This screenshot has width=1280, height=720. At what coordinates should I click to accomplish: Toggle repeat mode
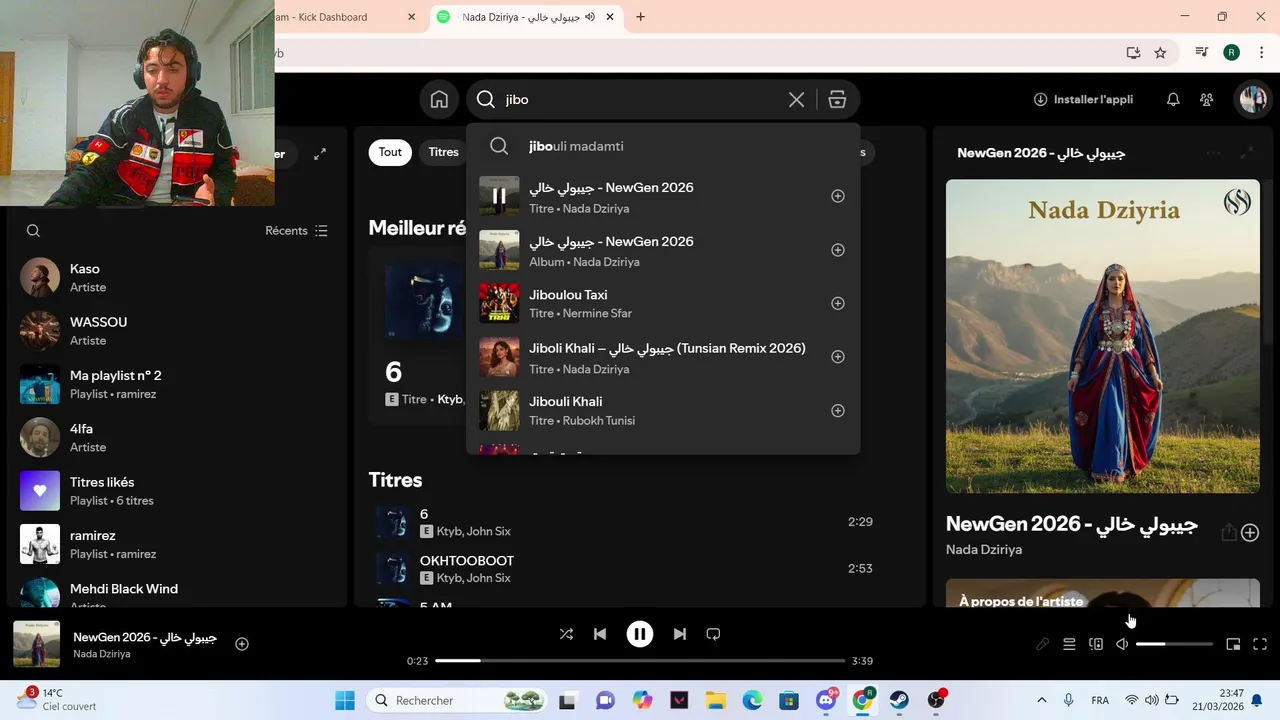coord(713,634)
